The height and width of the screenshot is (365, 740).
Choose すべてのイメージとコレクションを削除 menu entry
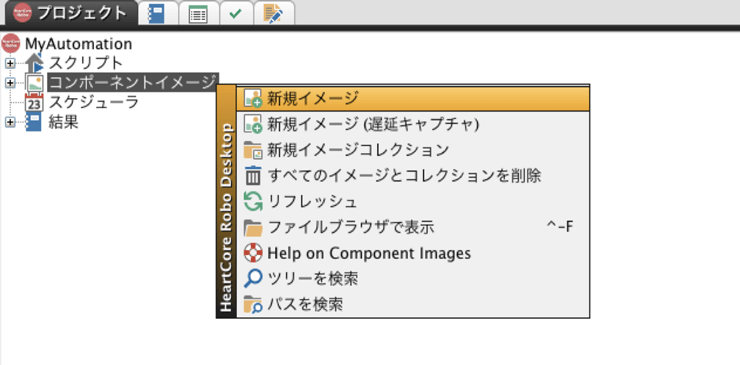413,176
